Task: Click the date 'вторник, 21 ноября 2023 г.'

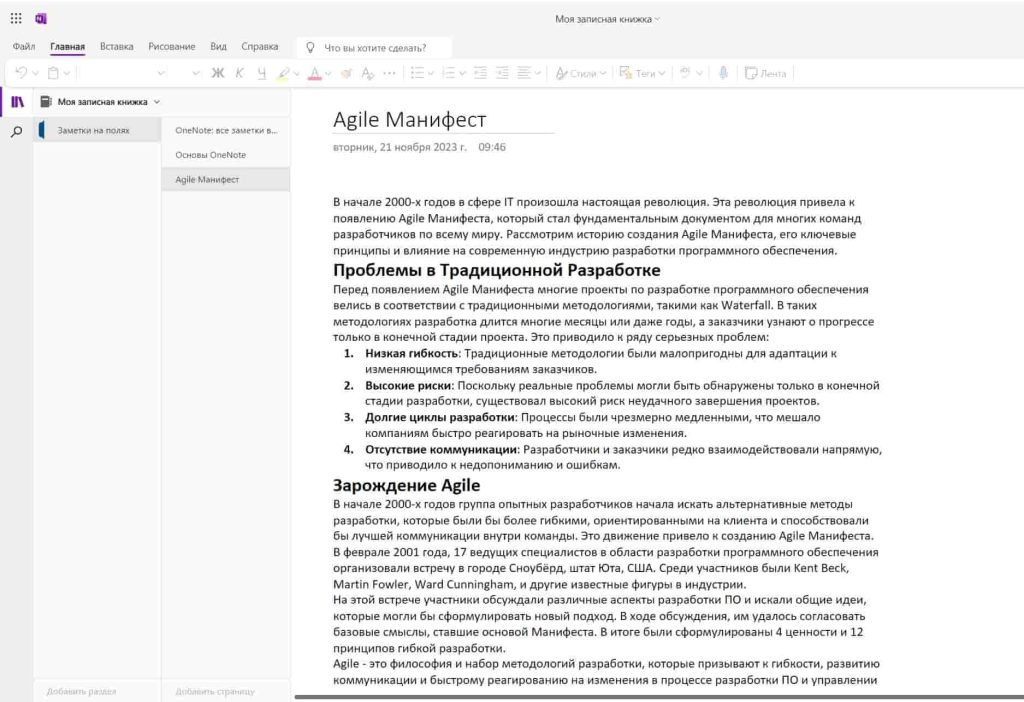Action: coord(400,147)
